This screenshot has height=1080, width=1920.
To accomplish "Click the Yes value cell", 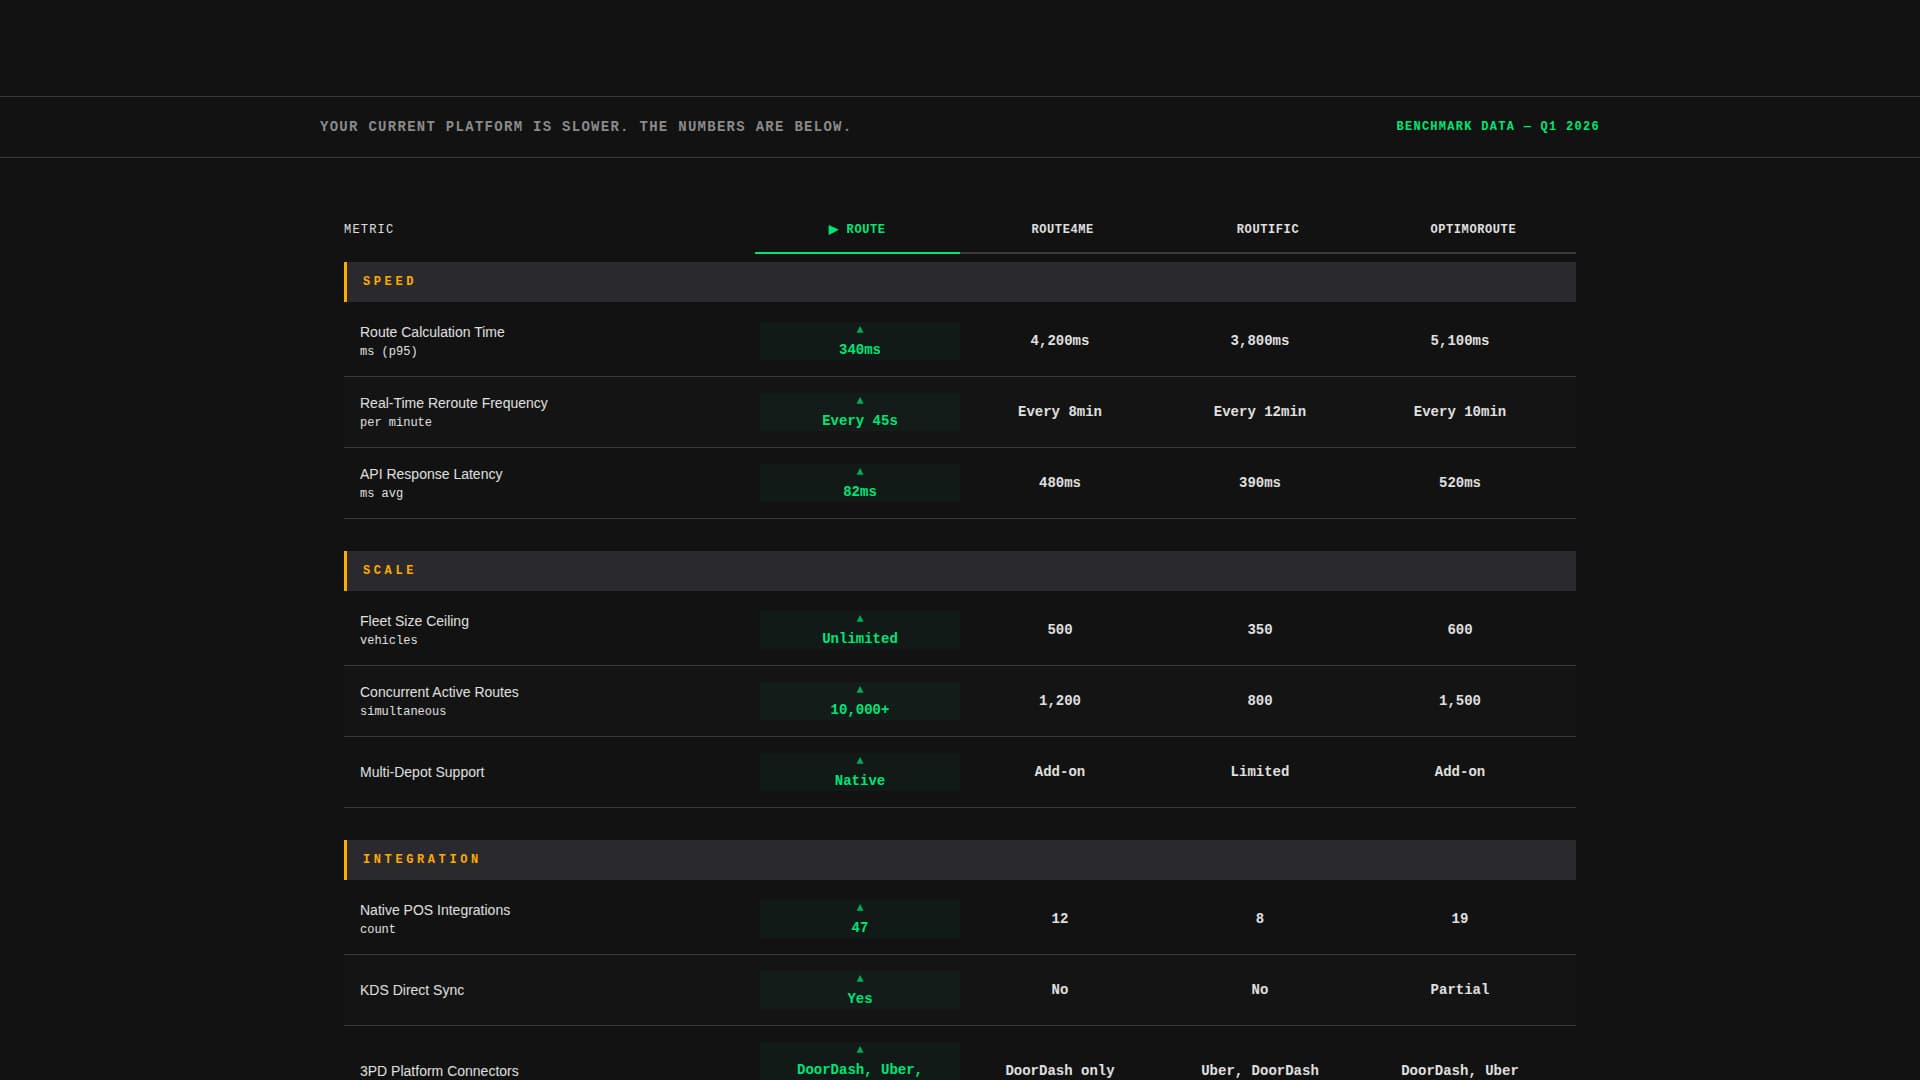I will tap(860, 990).
